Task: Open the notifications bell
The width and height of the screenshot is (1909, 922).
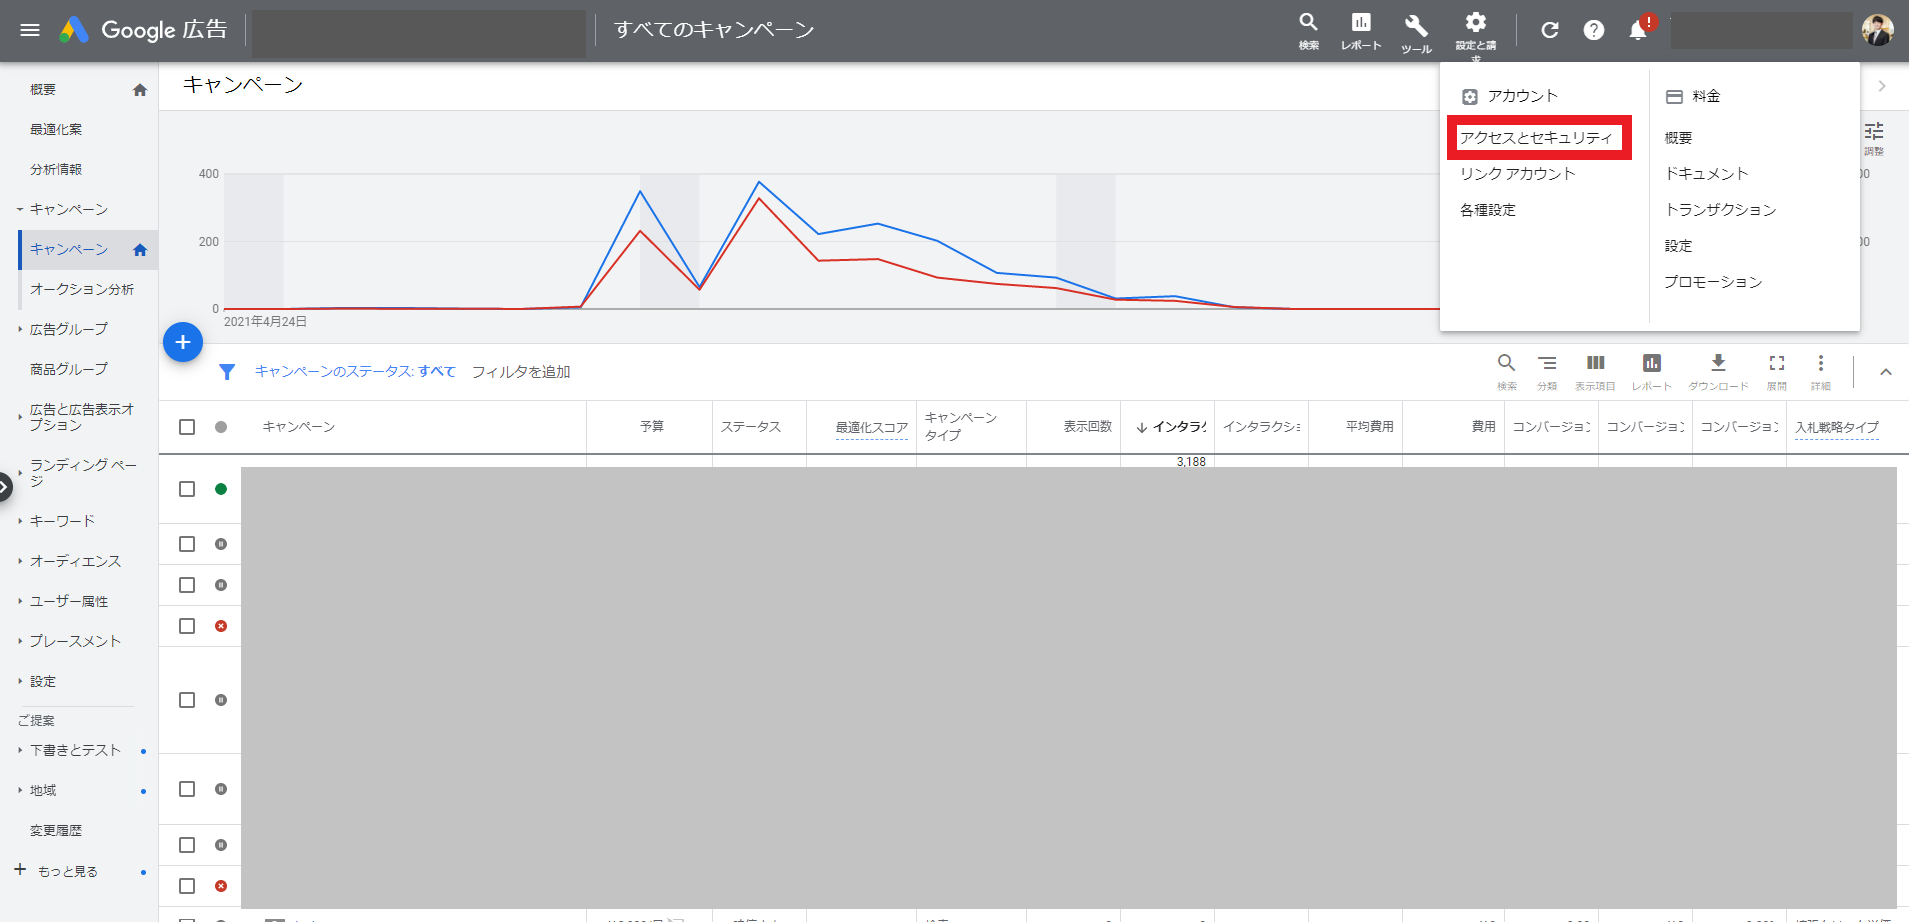Action: [x=1638, y=30]
